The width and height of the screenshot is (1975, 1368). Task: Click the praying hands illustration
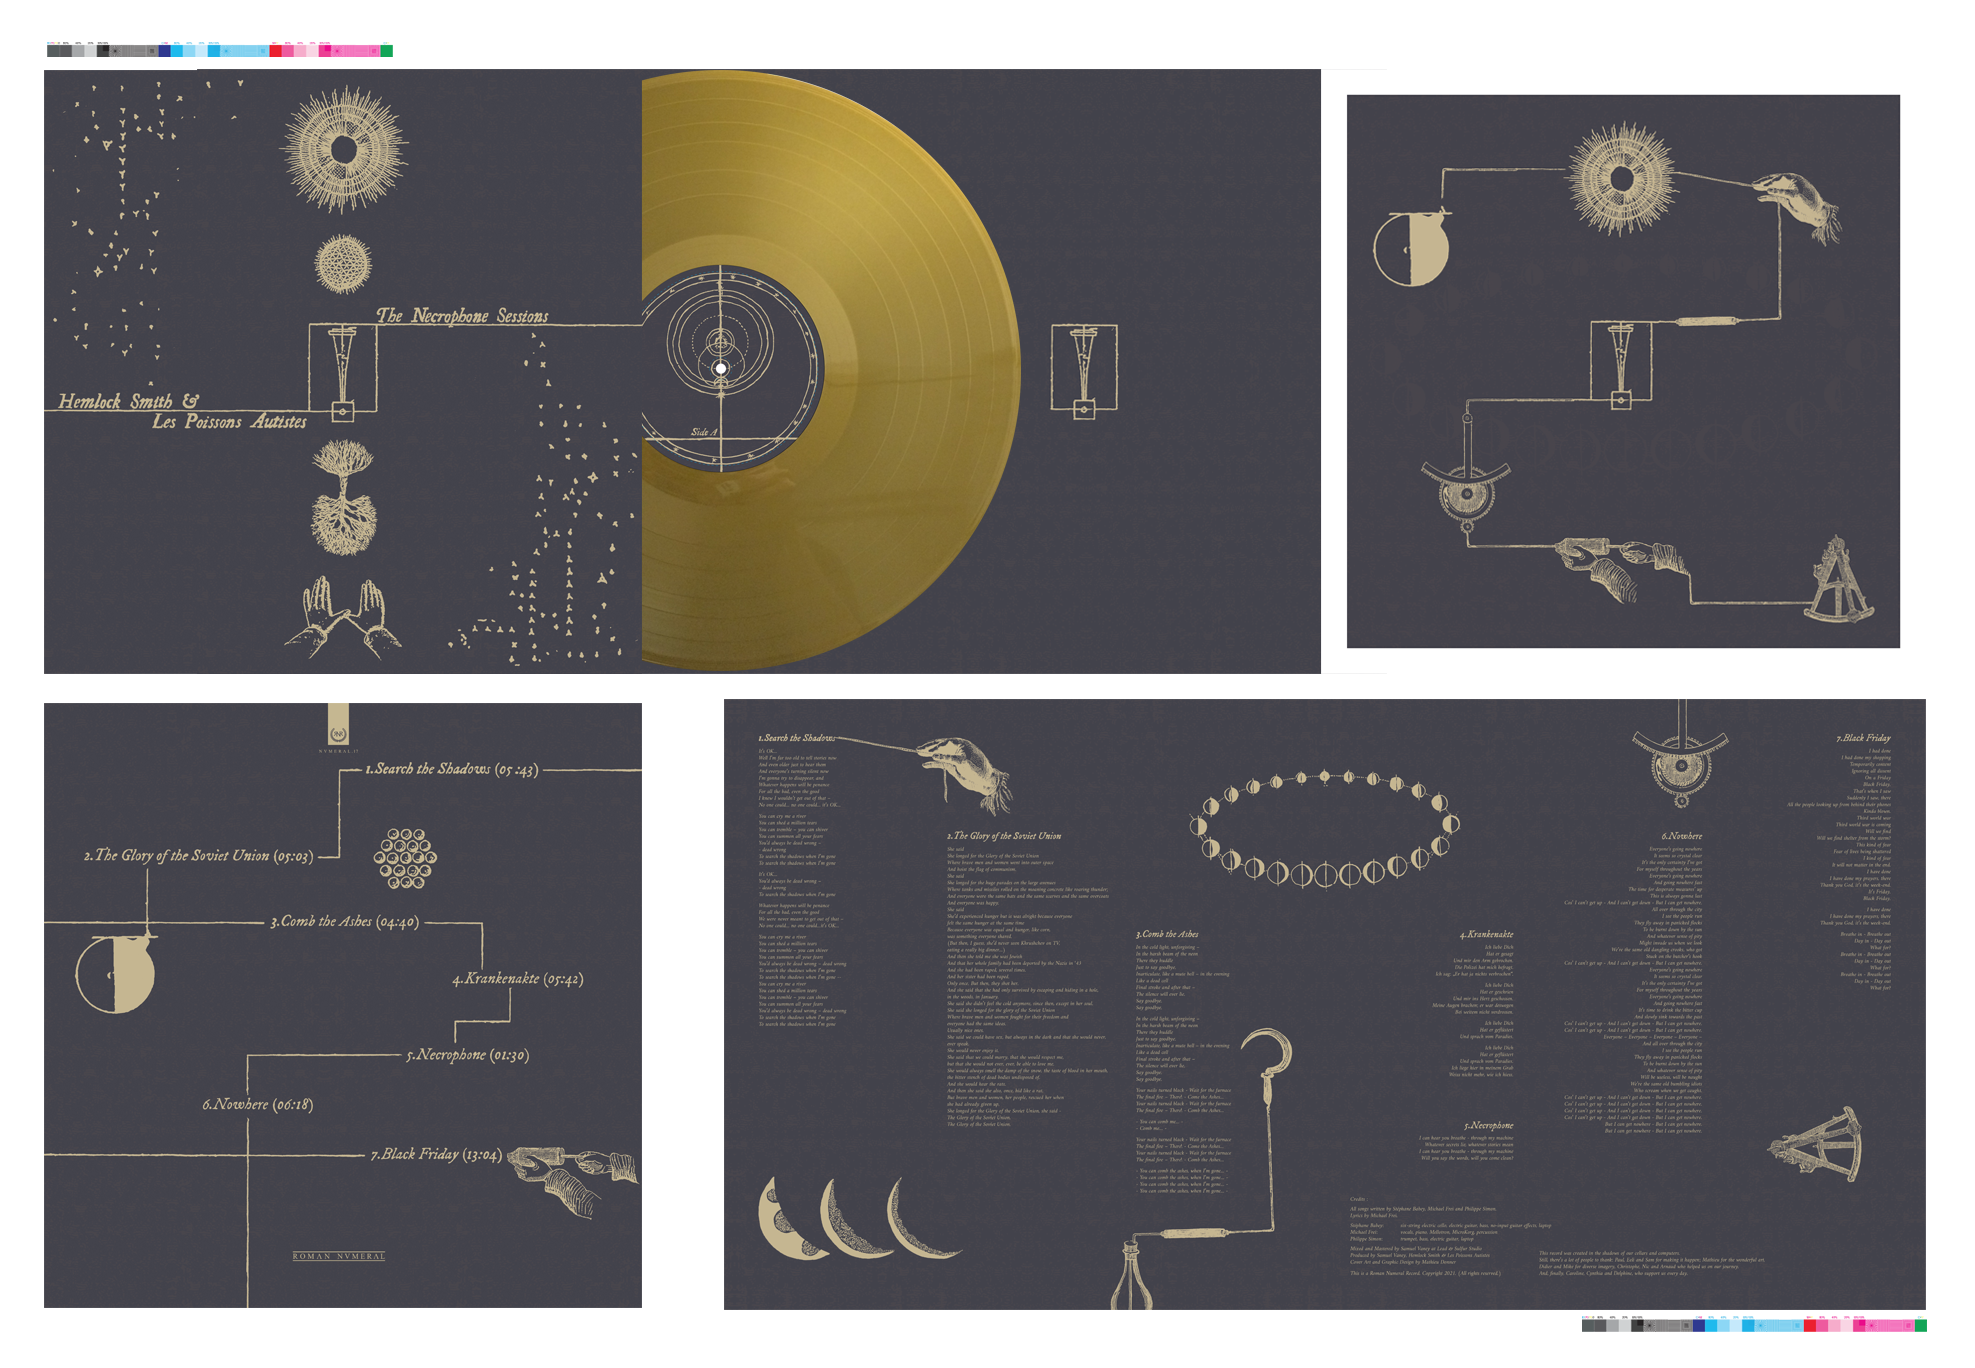(343, 613)
